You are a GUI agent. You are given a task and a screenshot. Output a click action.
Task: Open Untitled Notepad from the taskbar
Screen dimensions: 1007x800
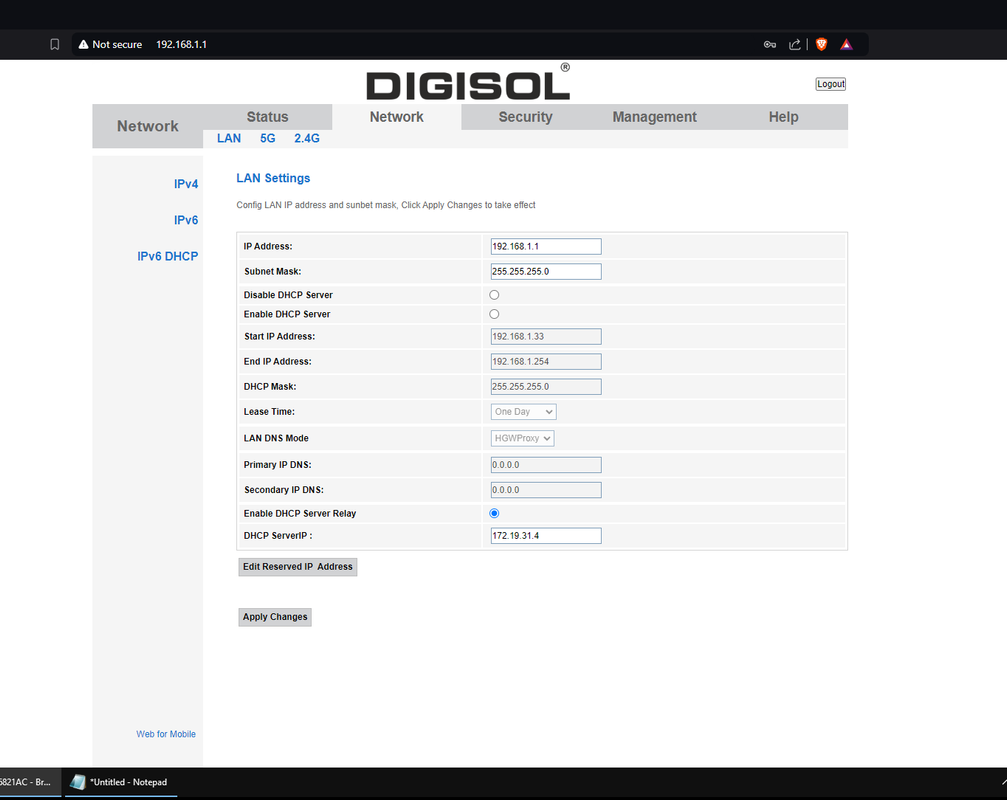pos(118,782)
